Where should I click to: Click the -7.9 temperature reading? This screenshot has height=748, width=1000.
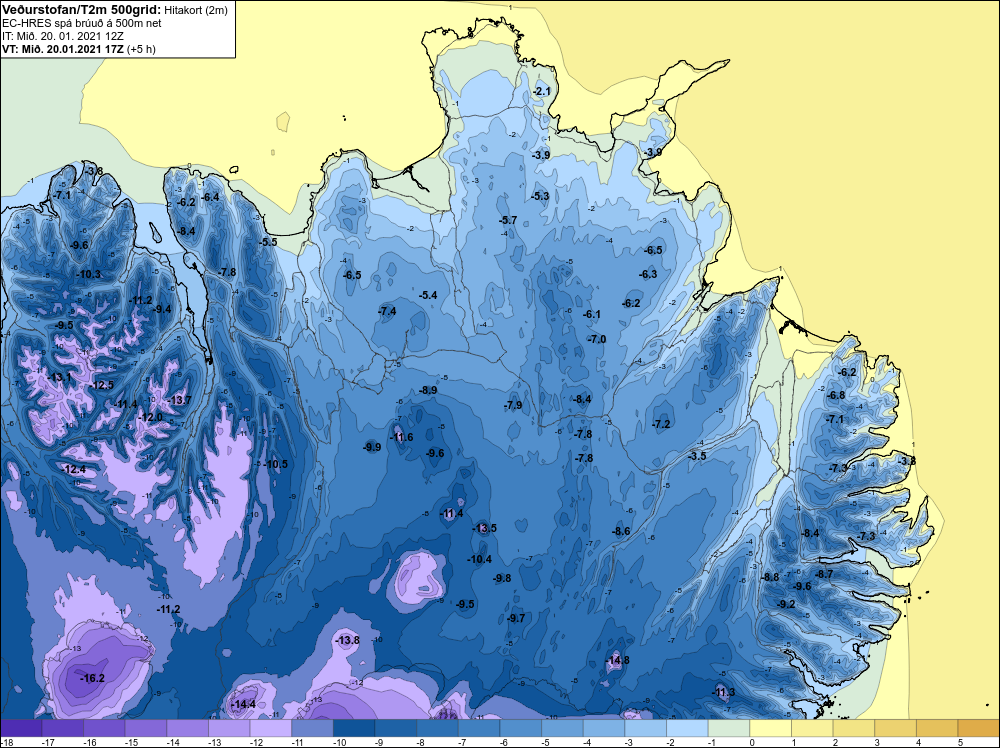click(513, 405)
